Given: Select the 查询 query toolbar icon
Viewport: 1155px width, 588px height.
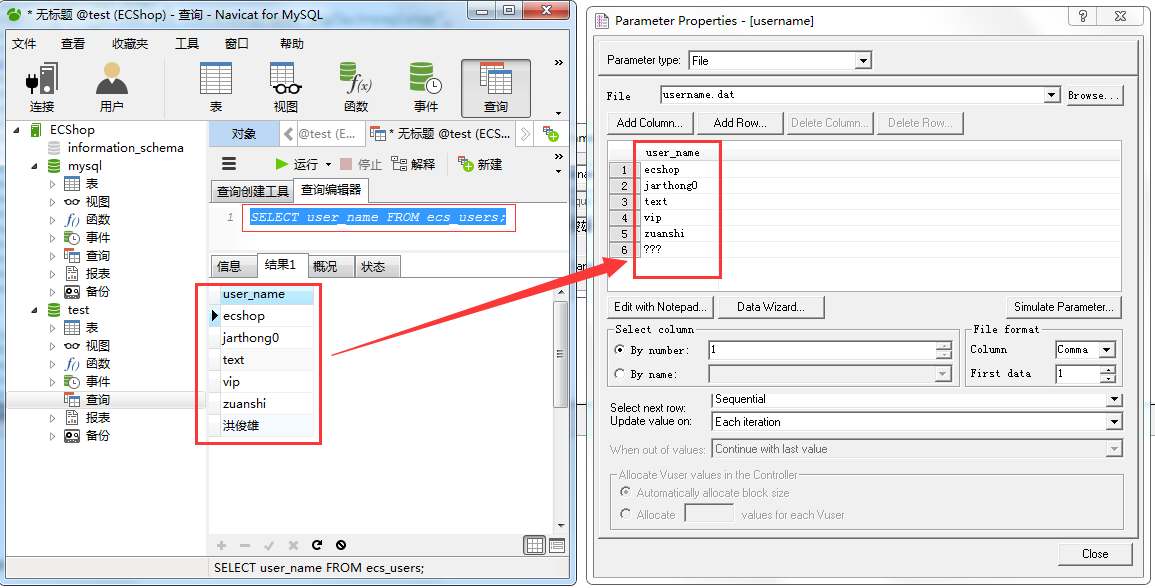Looking at the screenshot, I should tap(496, 88).
